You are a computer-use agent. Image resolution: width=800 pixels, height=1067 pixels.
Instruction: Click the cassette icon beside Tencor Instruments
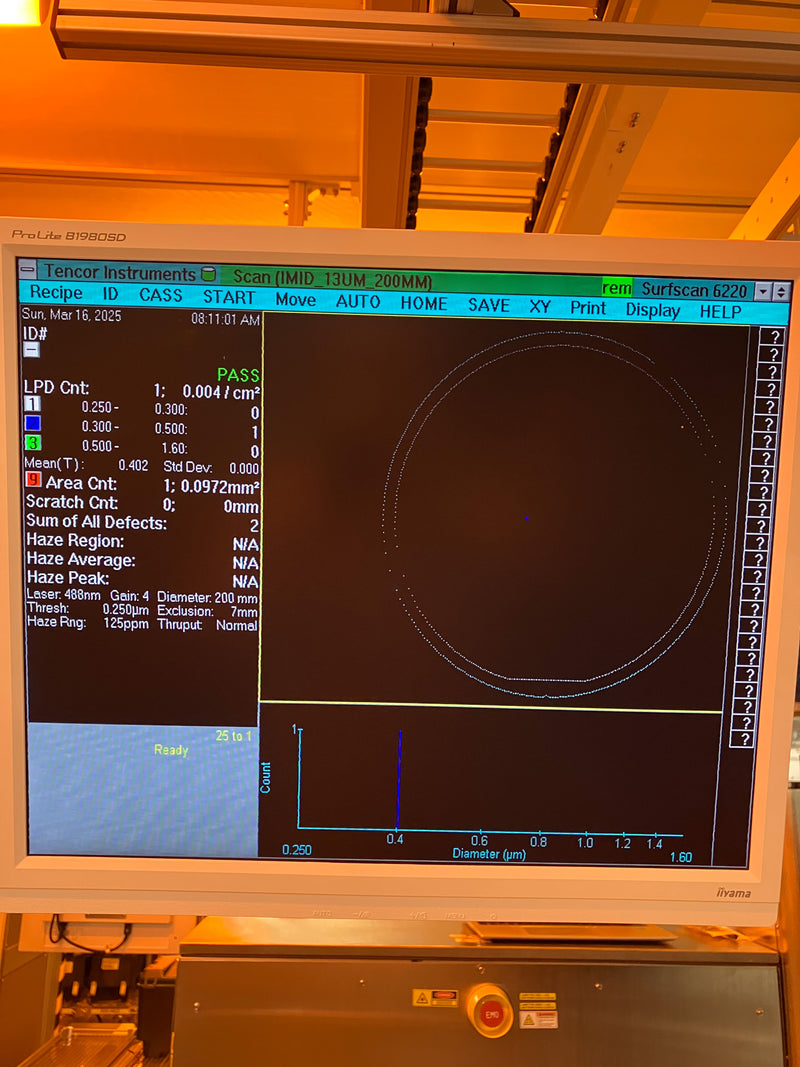209,273
